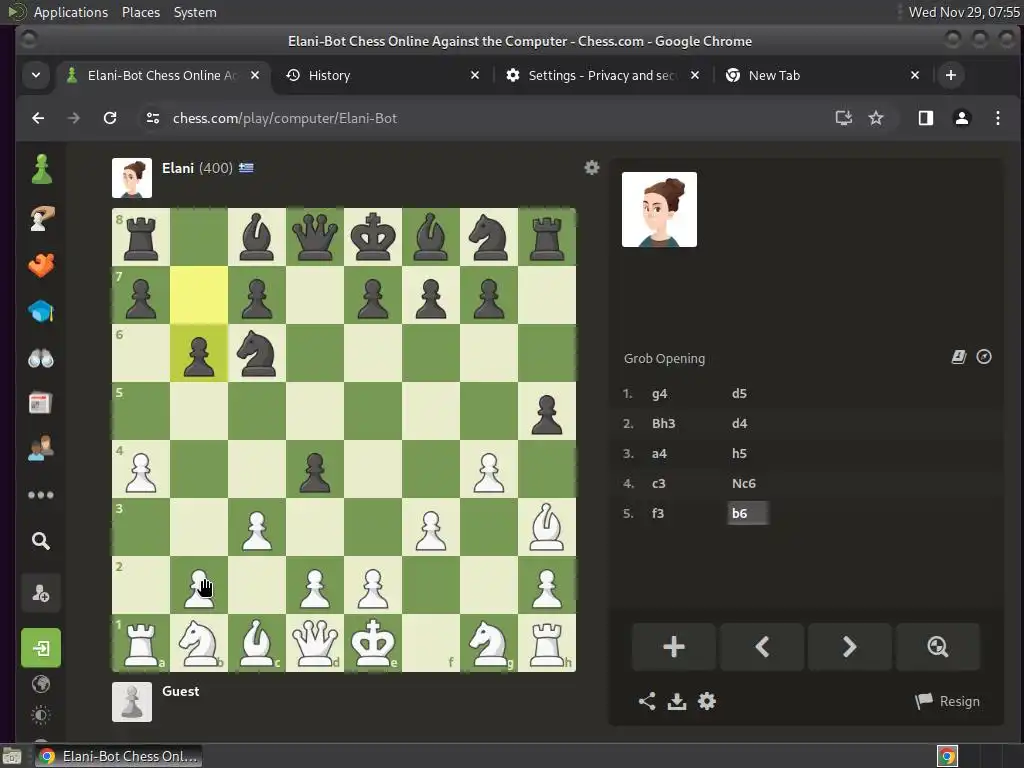The image size is (1024, 768).
Task: Open the Chrome profile icon
Action: click(x=961, y=118)
